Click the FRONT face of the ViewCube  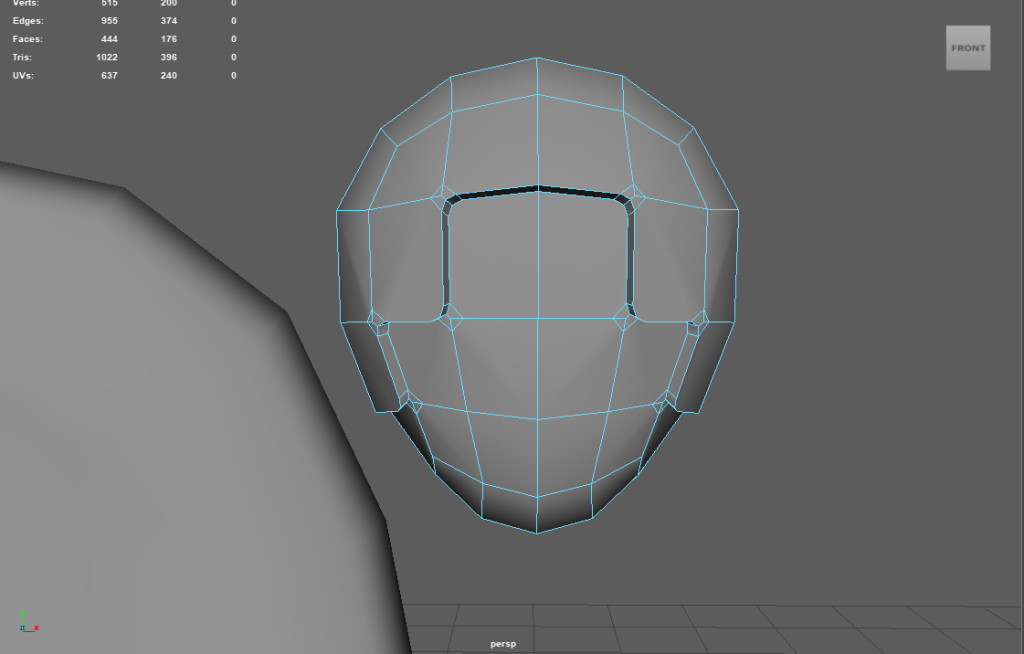tap(968, 48)
